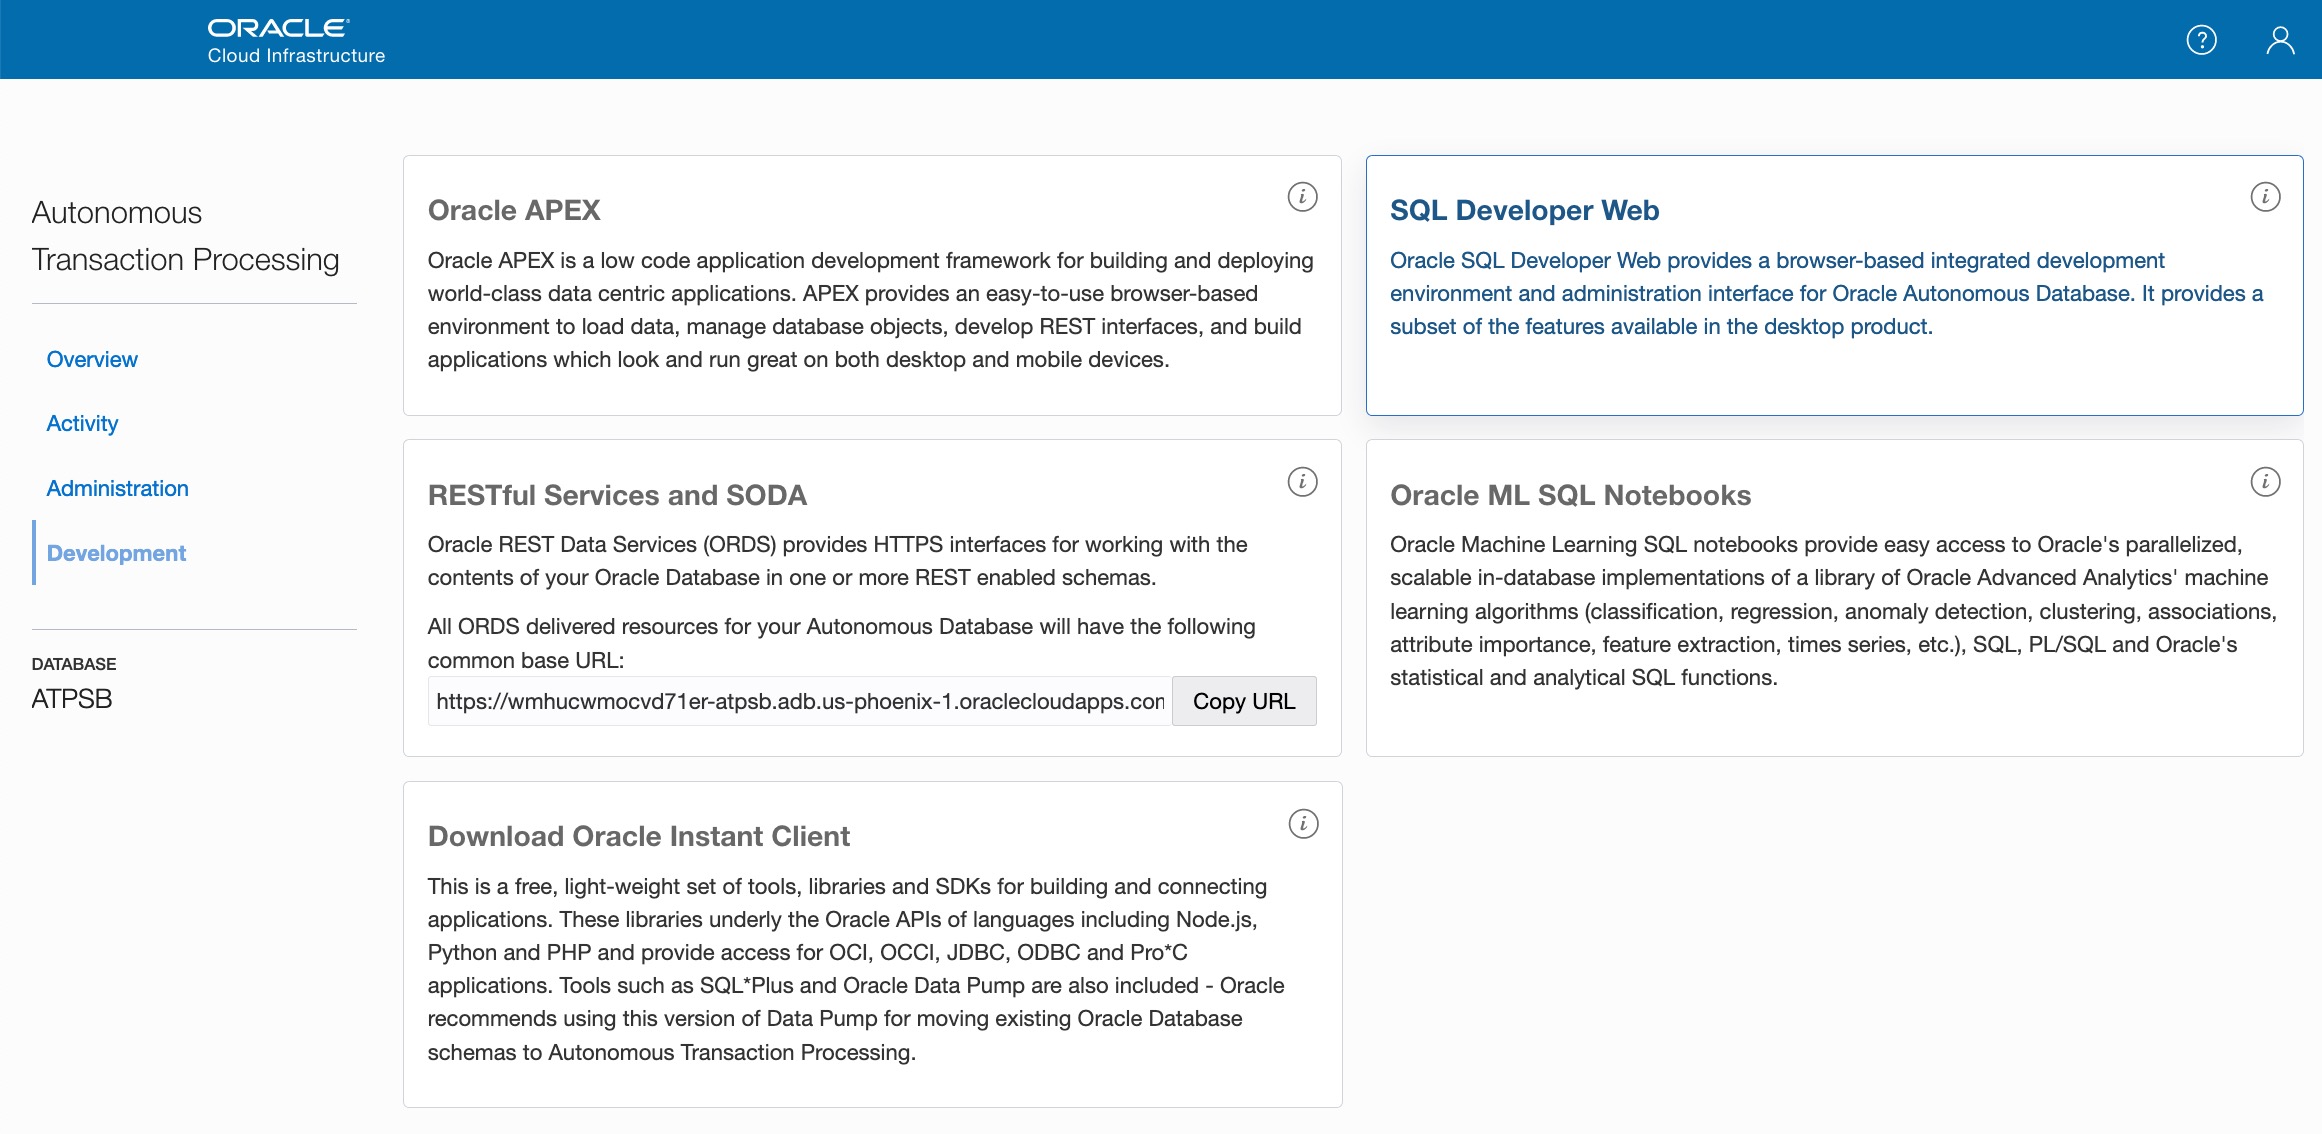Show info for SQL Developer Web card
The image size is (2322, 1134).
[2265, 197]
